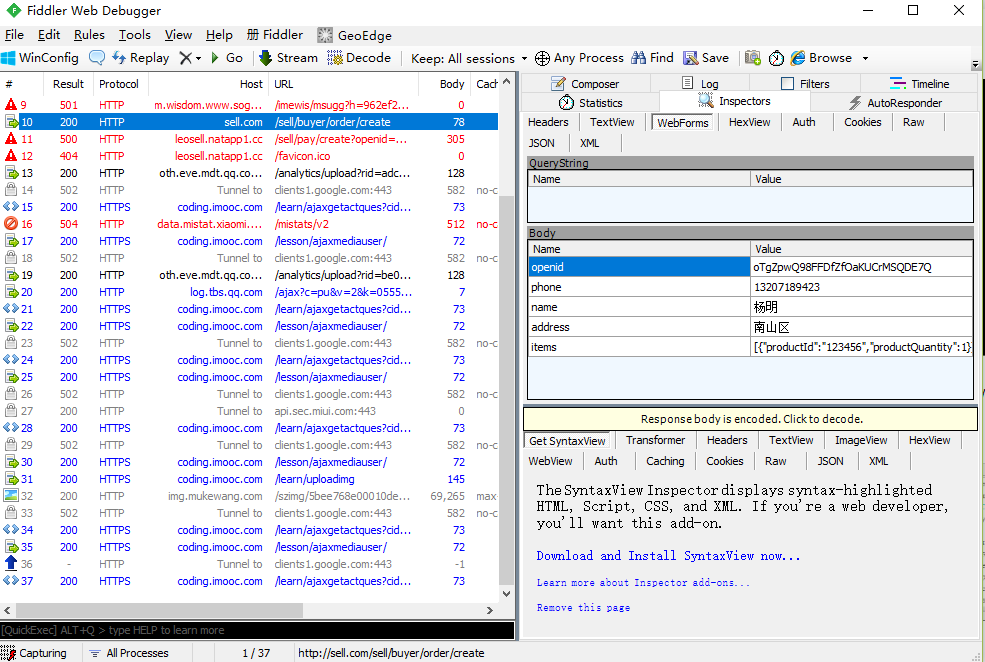Click the WinConfig toolbar button
The width and height of the screenshot is (985, 662).
point(40,58)
